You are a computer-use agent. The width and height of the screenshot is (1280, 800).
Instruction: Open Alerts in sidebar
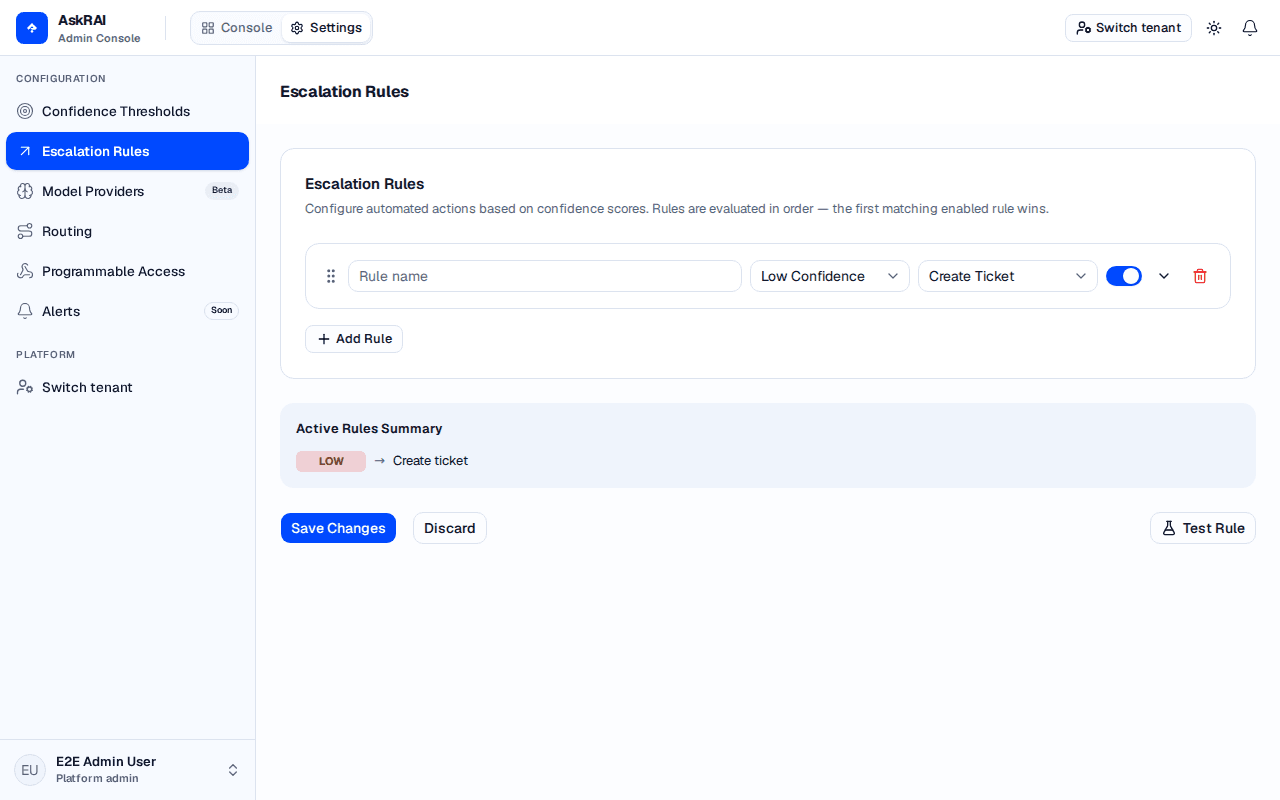pyautogui.click(x=127, y=311)
